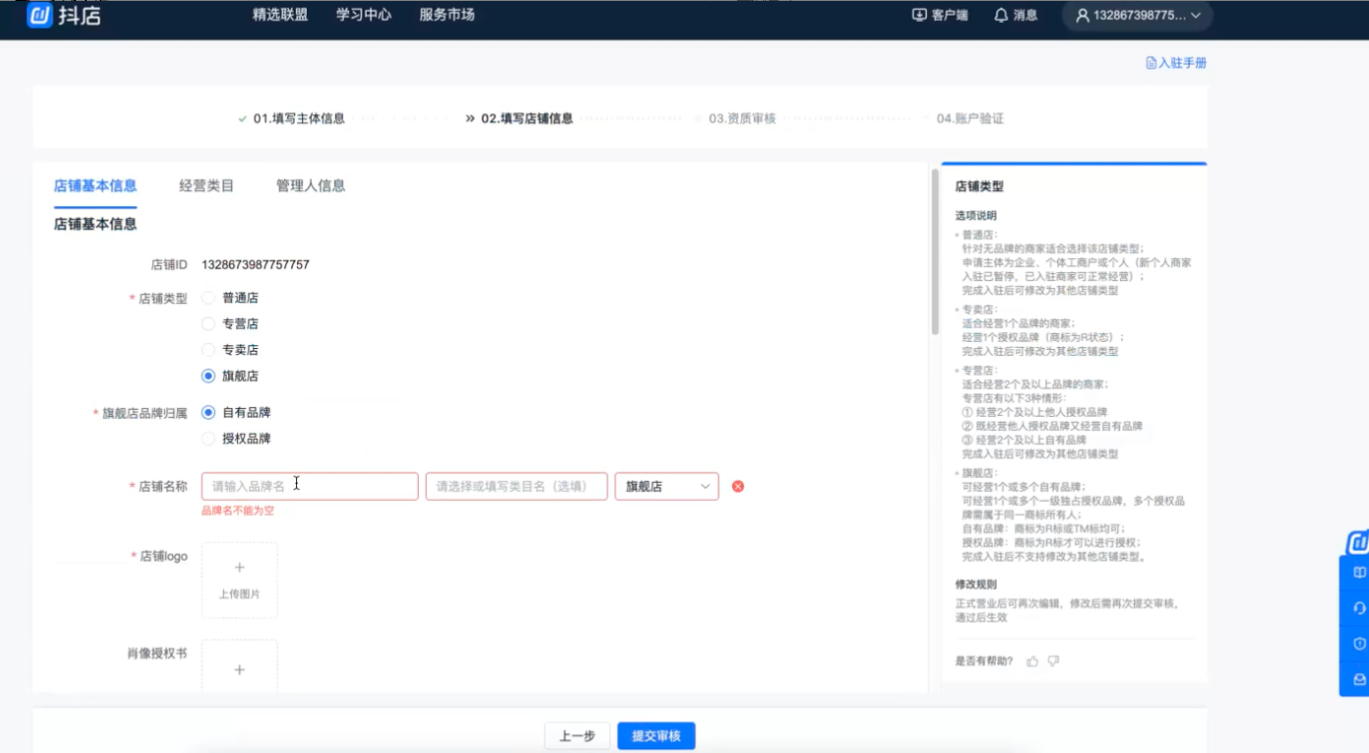Click the thumbs-up helpful icon
The height and width of the screenshot is (753, 1369).
pyautogui.click(x=1032, y=661)
